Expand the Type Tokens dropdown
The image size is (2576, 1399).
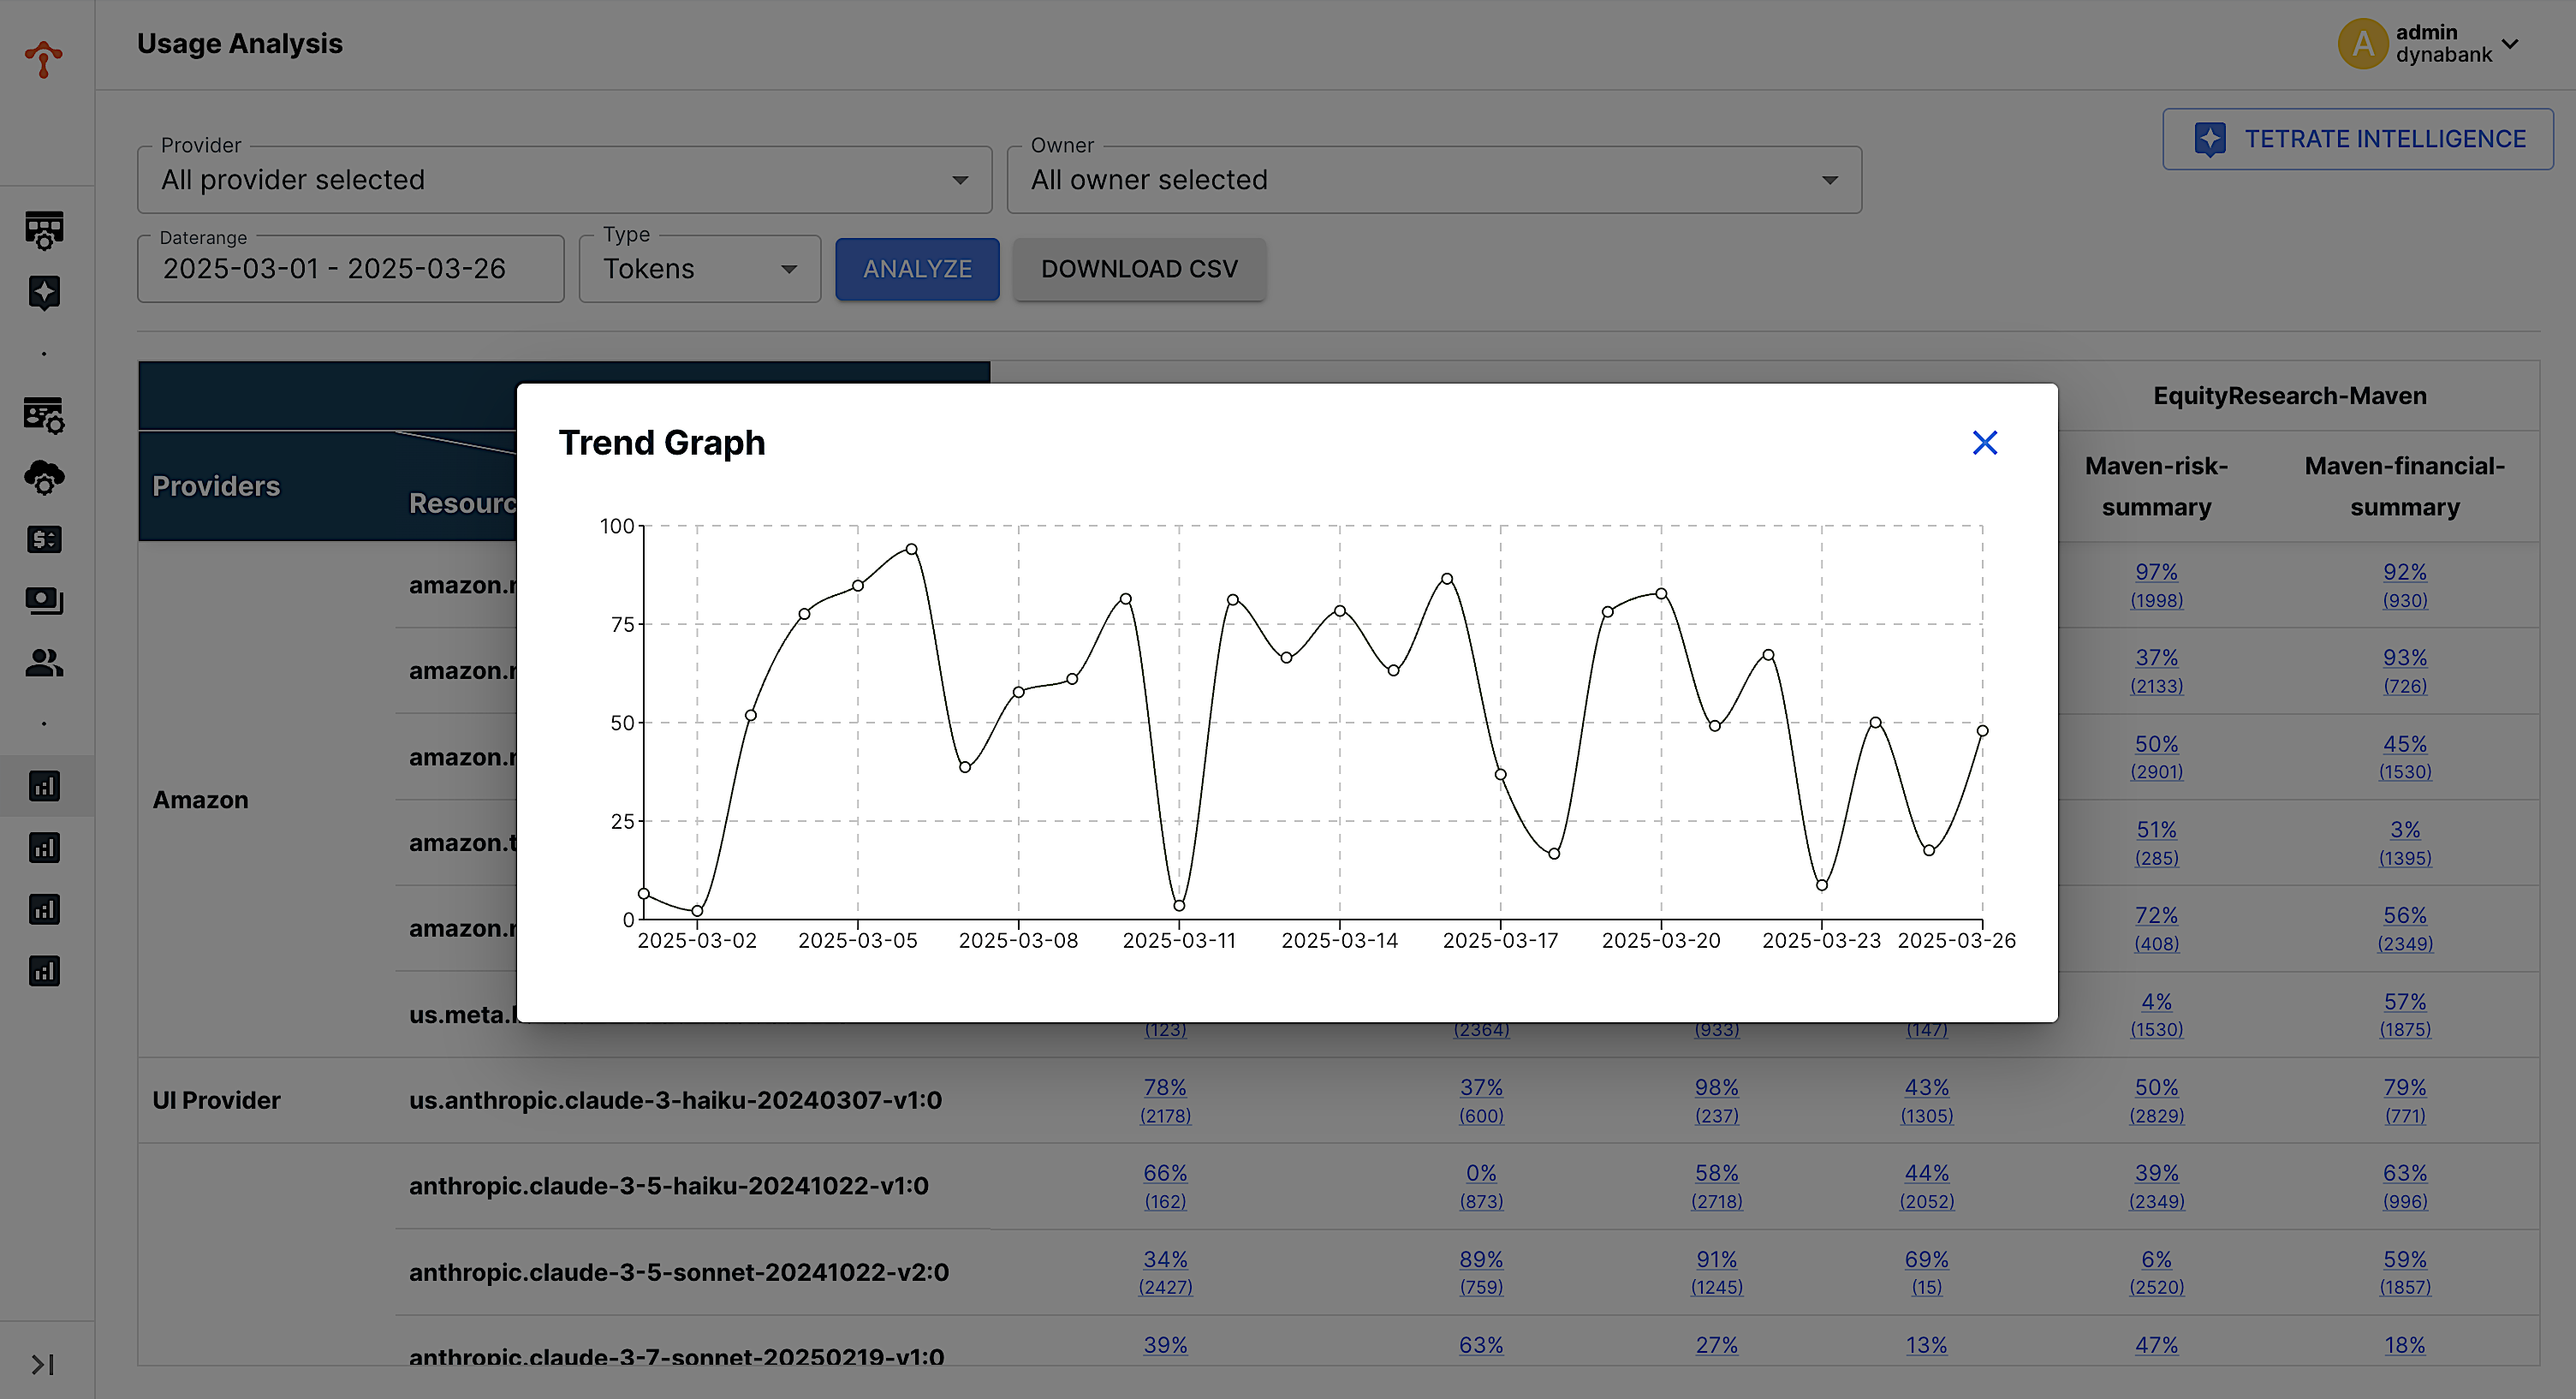[x=699, y=269]
